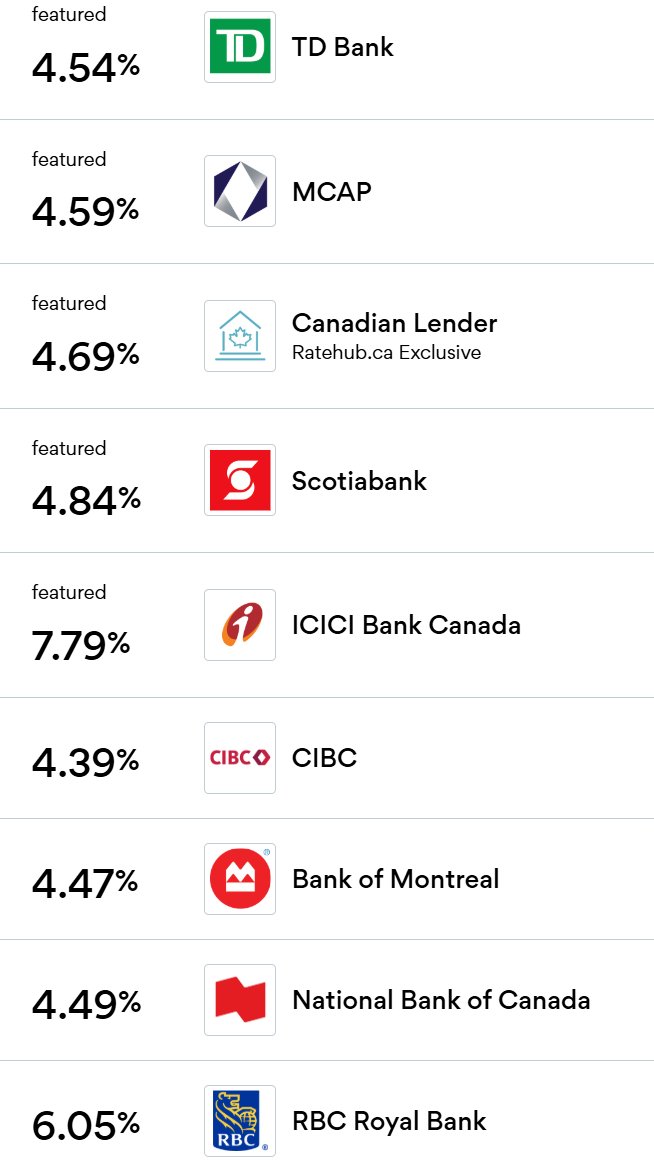Click the 7.79% featured rate

pos(81,645)
